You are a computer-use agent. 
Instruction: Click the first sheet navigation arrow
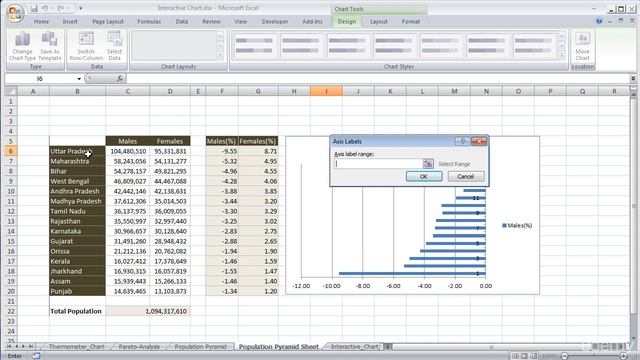point(9,347)
